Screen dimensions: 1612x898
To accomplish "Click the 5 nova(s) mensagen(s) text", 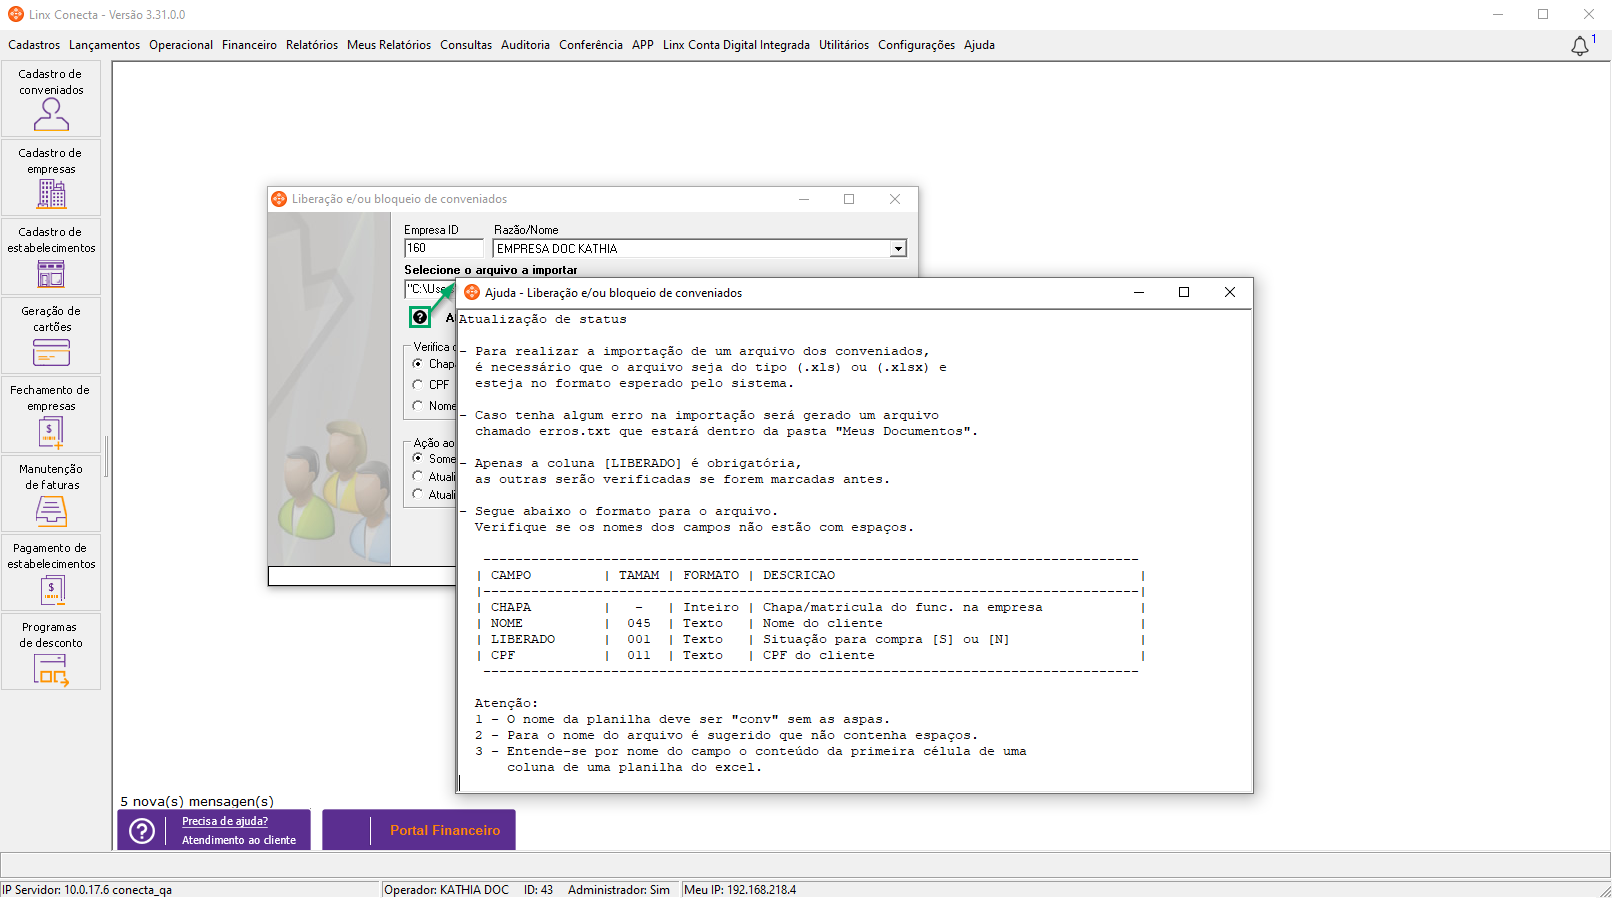I will pos(197,801).
